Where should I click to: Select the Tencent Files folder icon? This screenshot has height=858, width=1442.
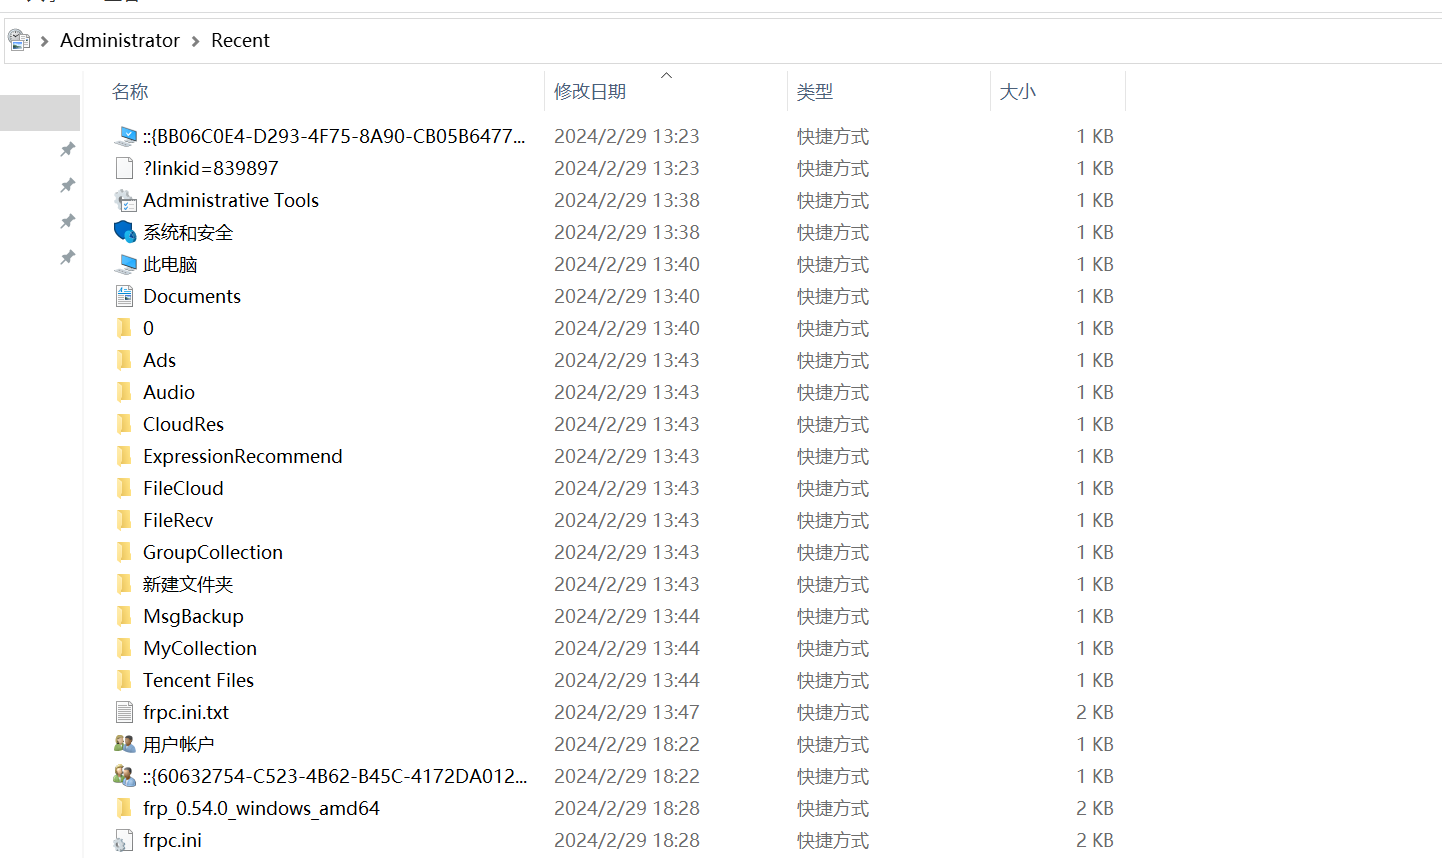coord(125,680)
